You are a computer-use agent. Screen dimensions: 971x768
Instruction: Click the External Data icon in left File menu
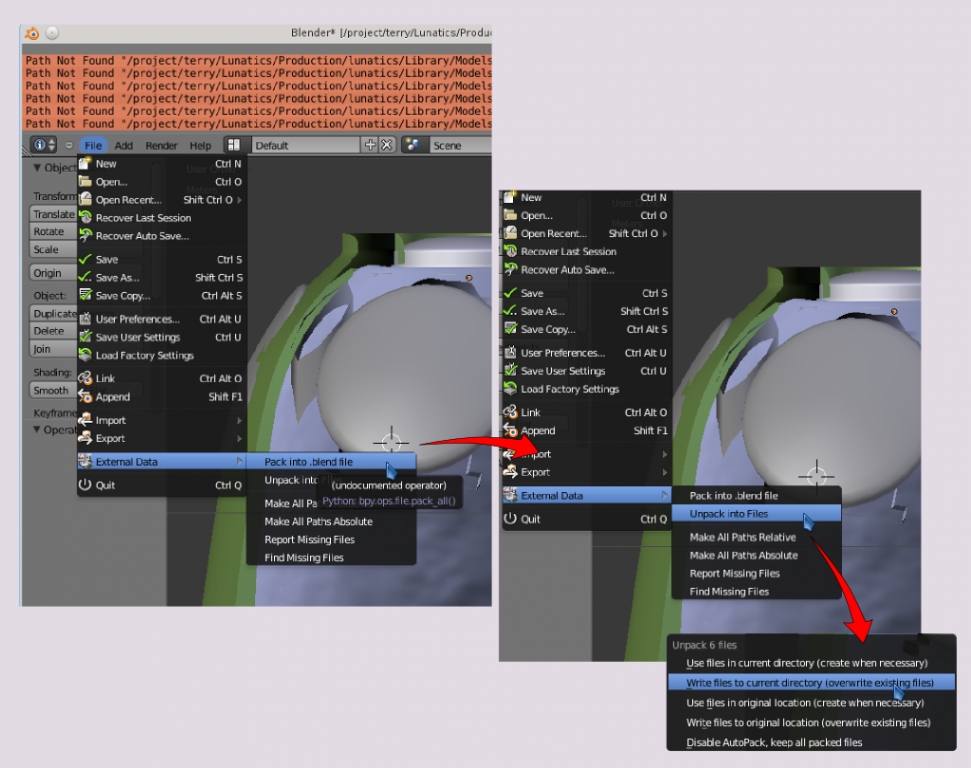[x=85, y=461]
